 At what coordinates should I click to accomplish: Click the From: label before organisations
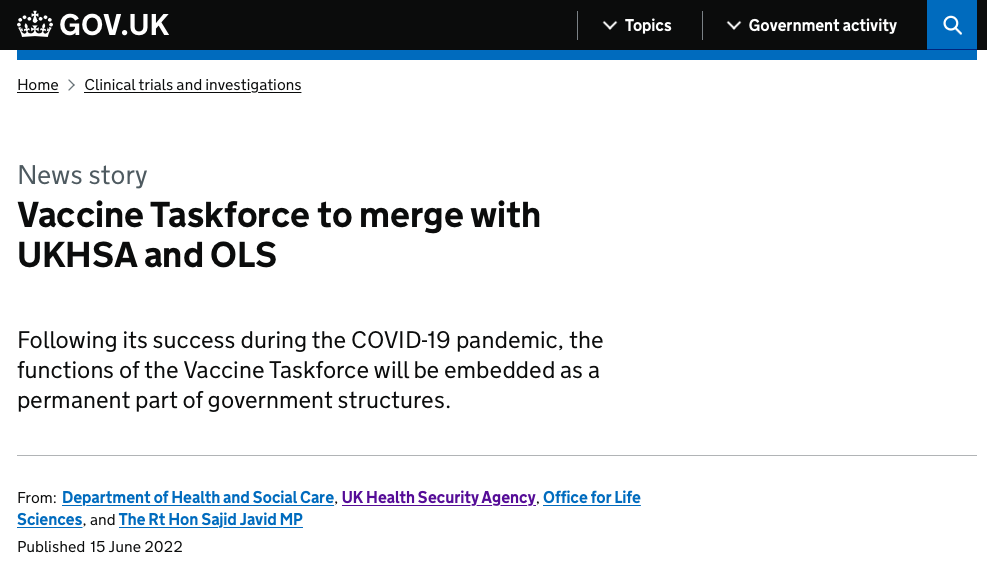tap(37, 498)
